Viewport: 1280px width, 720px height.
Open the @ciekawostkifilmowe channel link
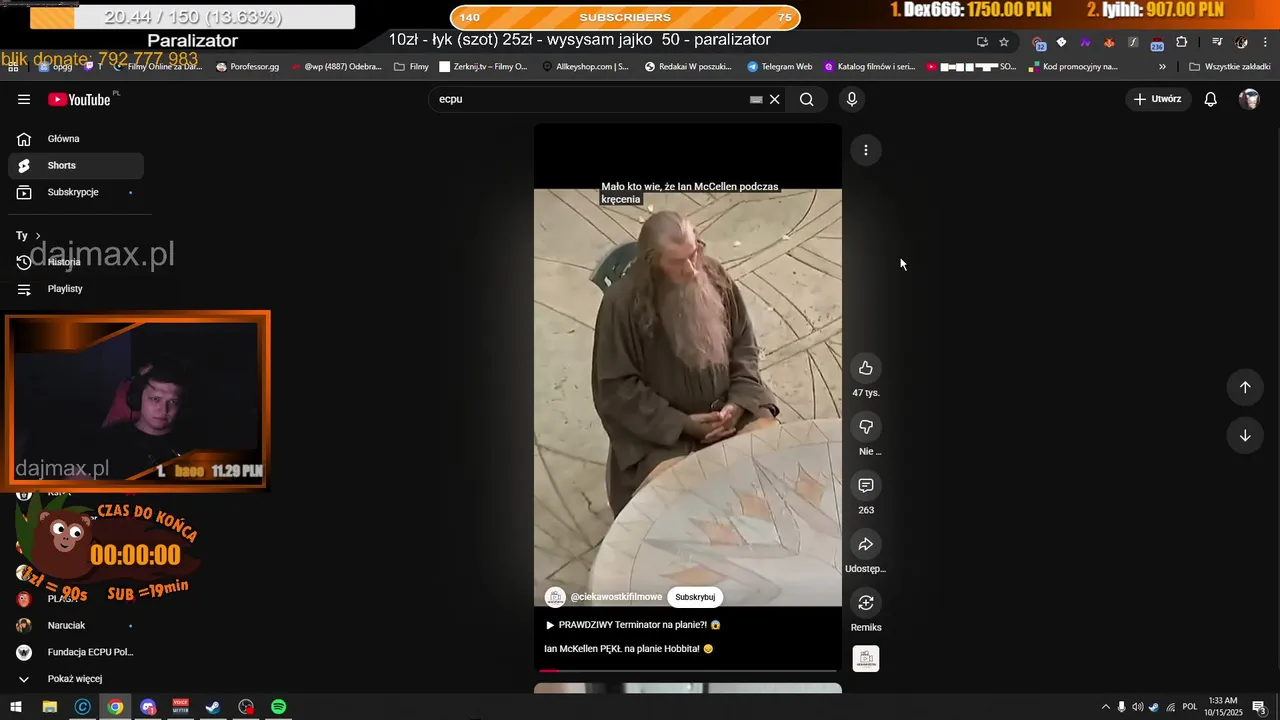pyautogui.click(x=616, y=597)
